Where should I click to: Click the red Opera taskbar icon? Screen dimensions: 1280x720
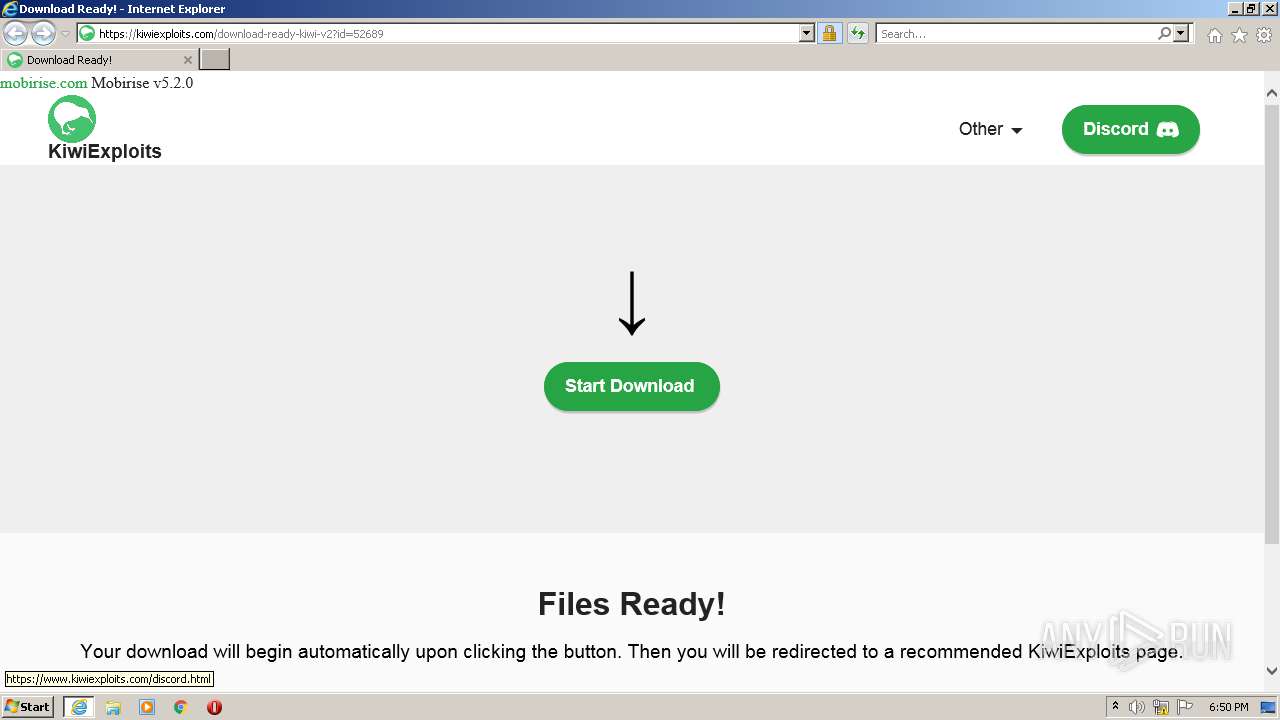point(214,707)
